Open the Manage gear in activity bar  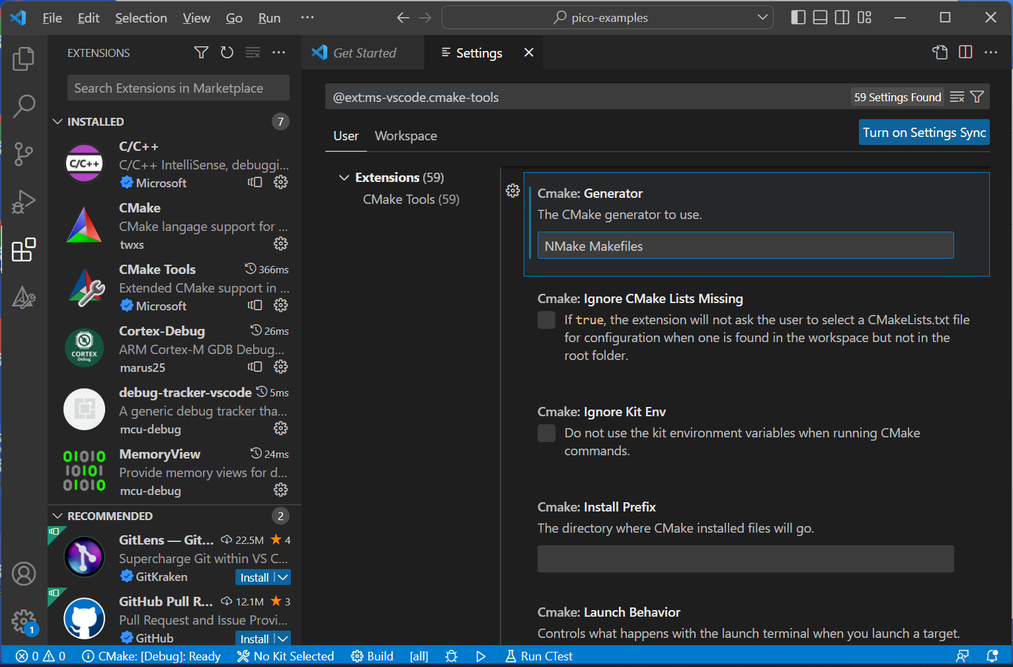[x=23, y=621]
